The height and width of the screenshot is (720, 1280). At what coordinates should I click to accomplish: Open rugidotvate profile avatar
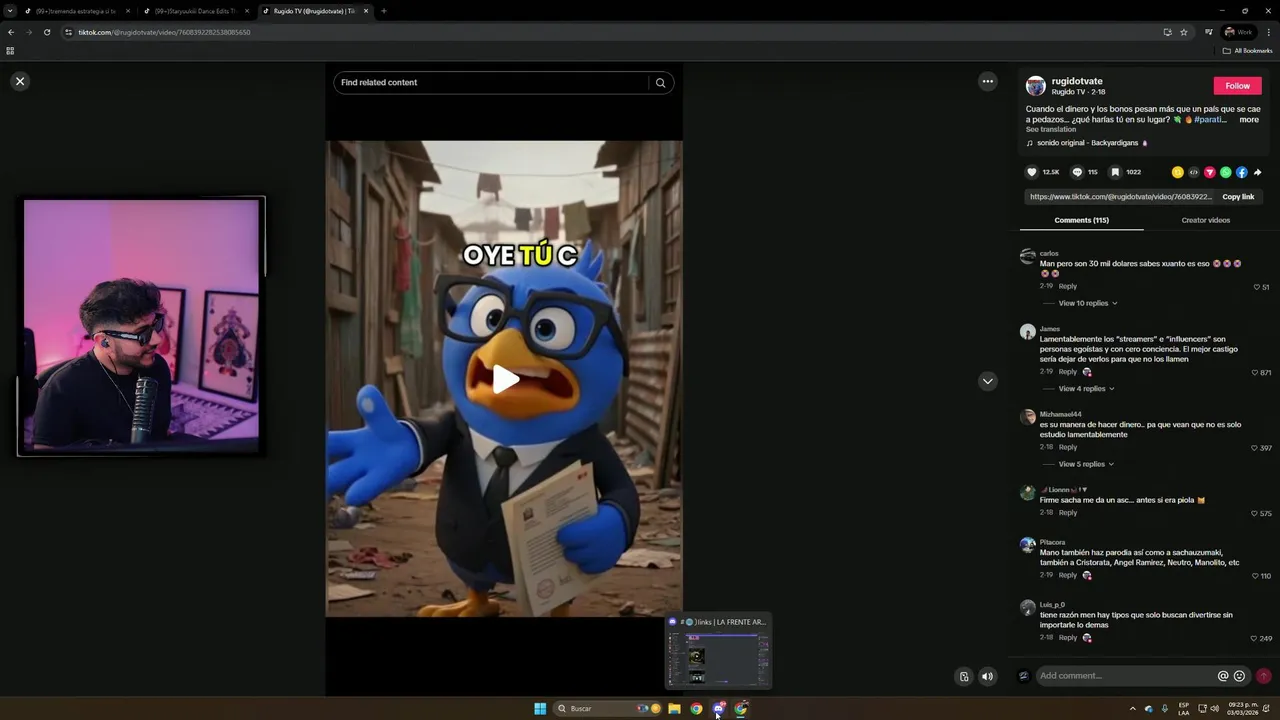point(1035,86)
